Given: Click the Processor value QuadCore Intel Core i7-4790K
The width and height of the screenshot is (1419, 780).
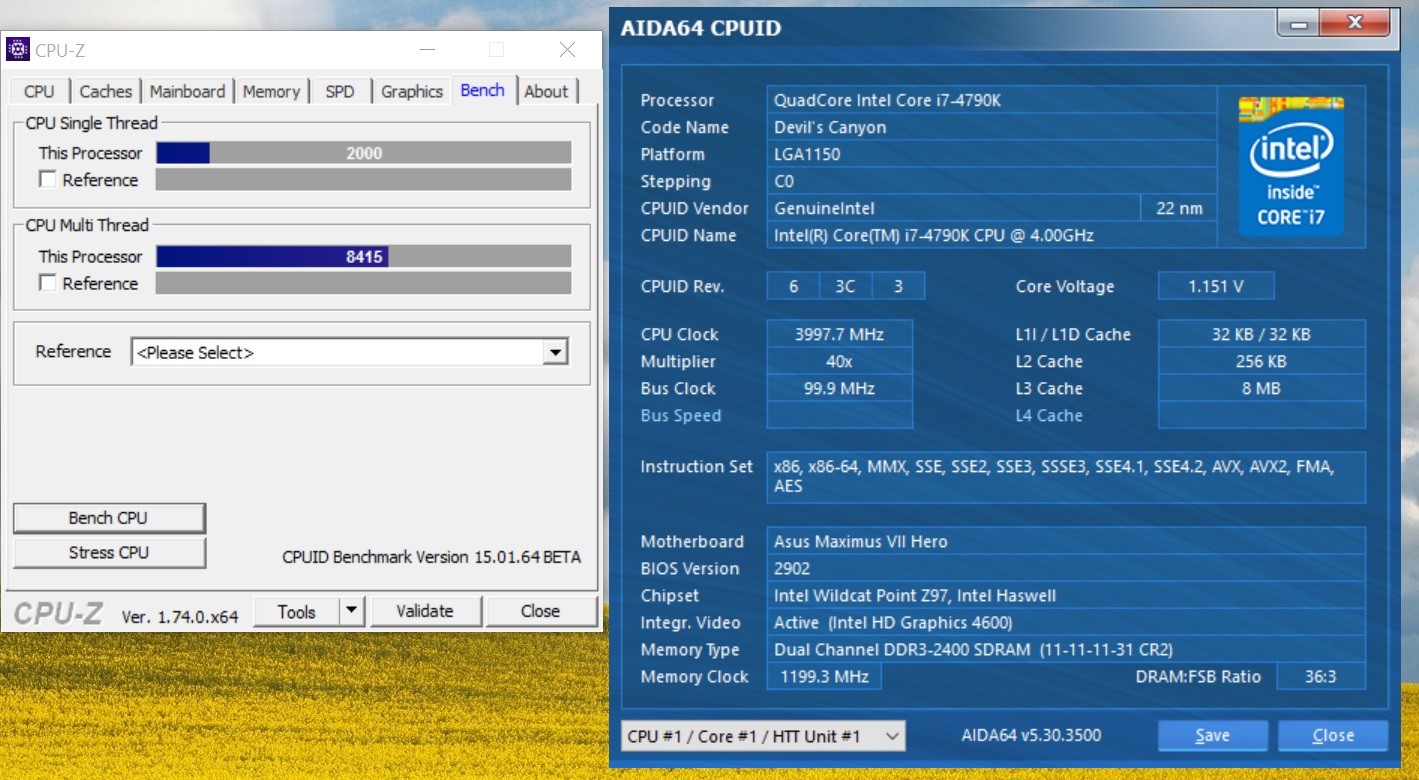Looking at the screenshot, I should (991, 100).
